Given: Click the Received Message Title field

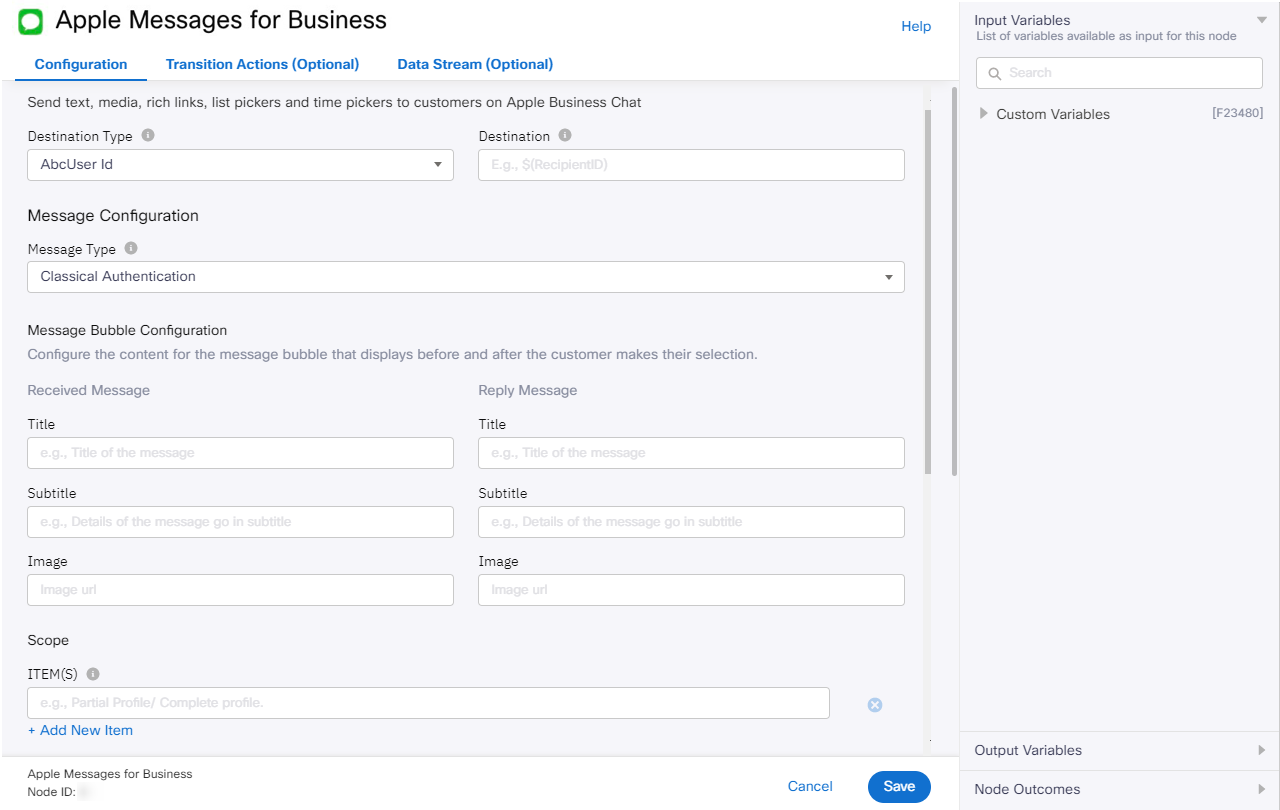Looking at the screenshot, I should [x=240, y=453].
